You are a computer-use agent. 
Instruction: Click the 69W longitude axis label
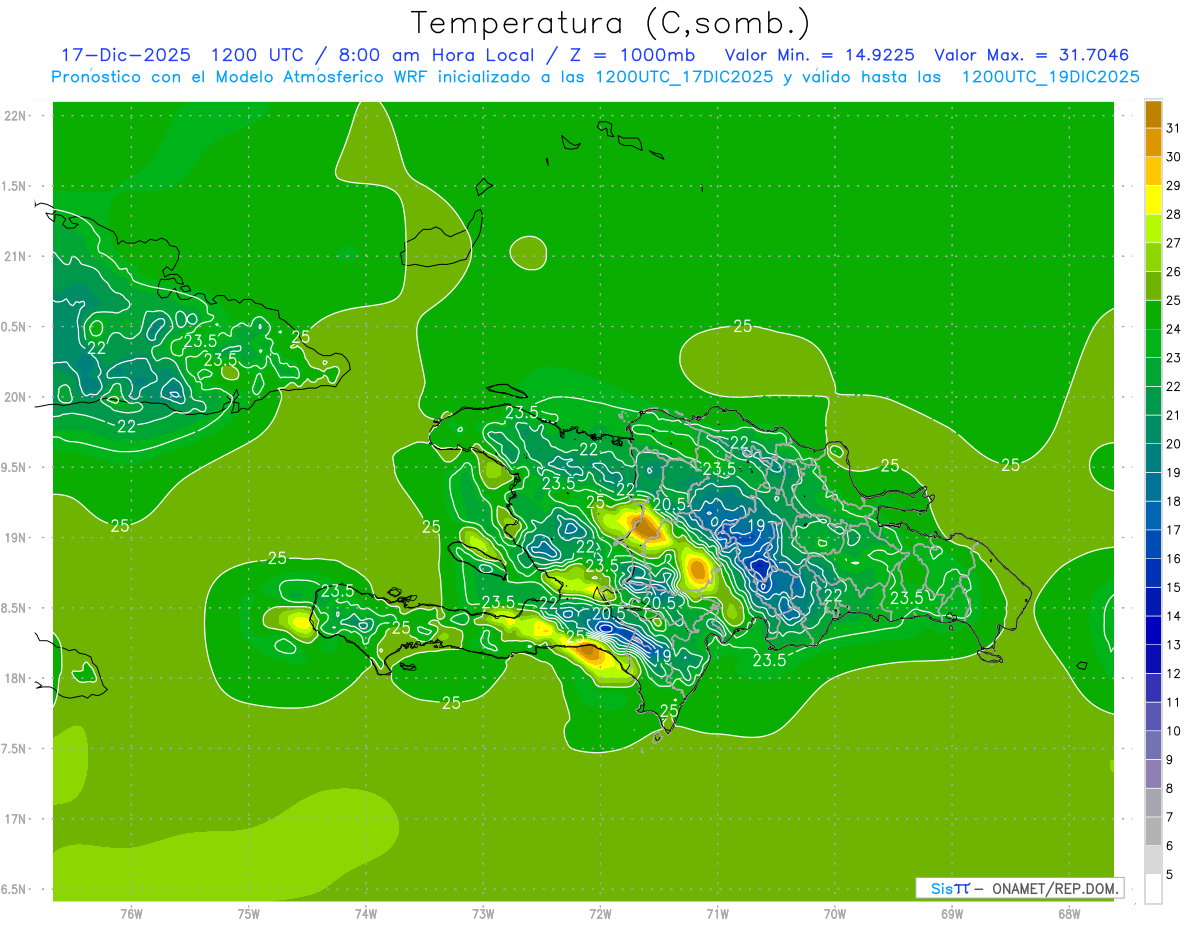[952, 914]
